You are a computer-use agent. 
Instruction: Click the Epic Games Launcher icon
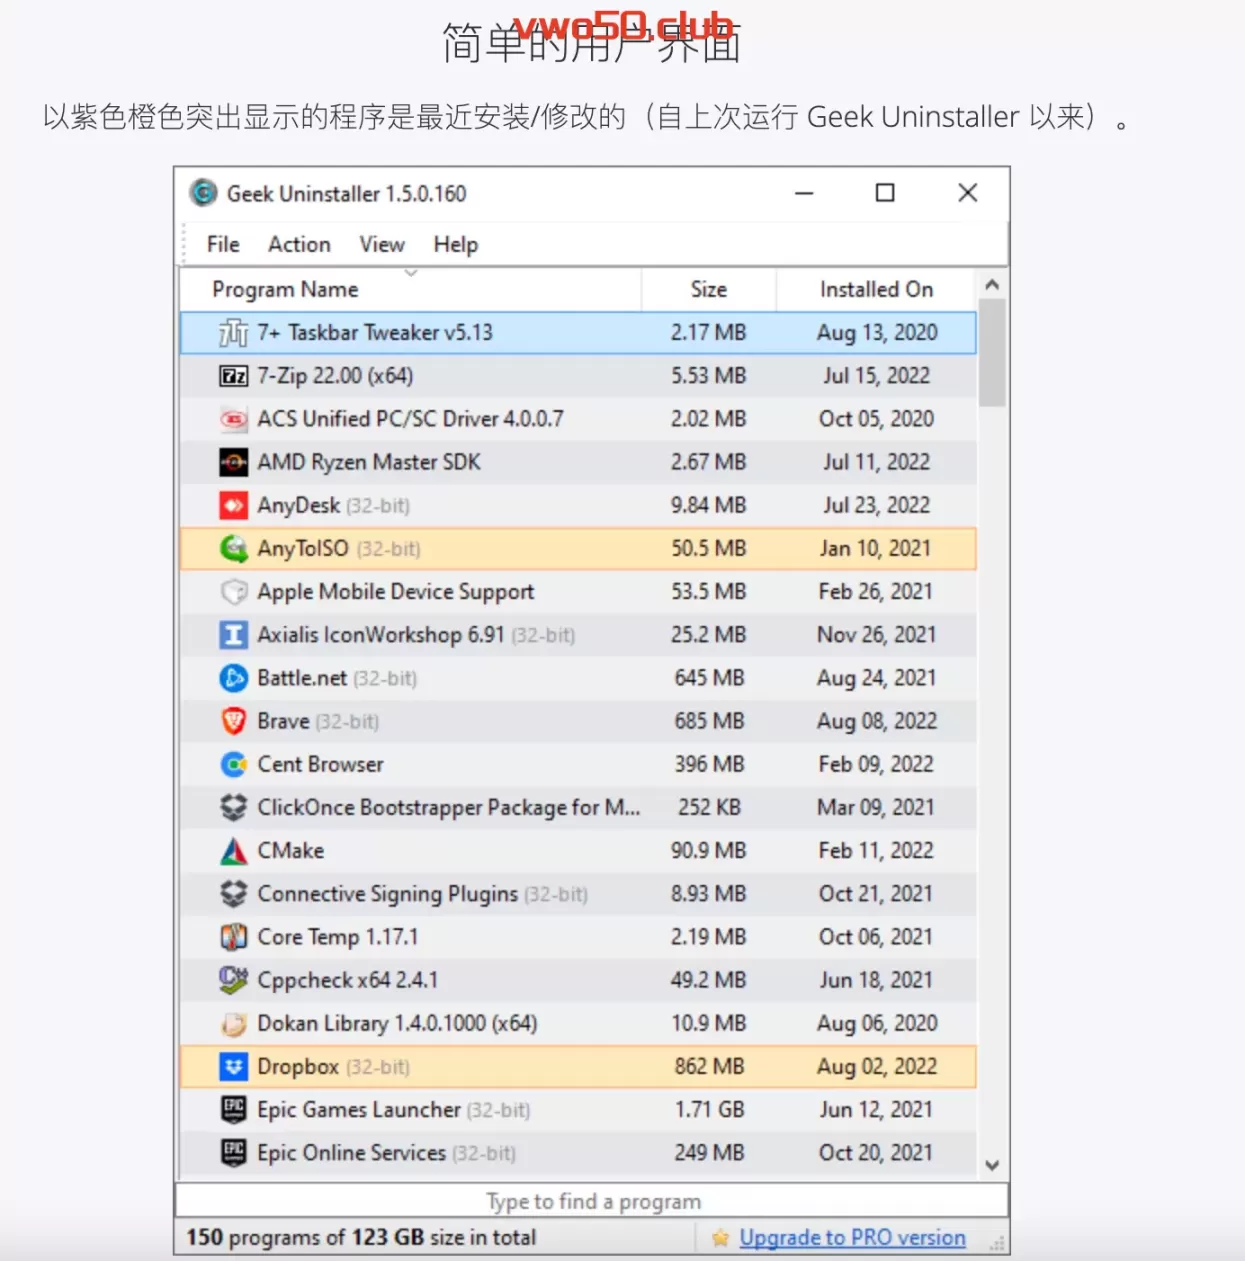[233, 1110]
